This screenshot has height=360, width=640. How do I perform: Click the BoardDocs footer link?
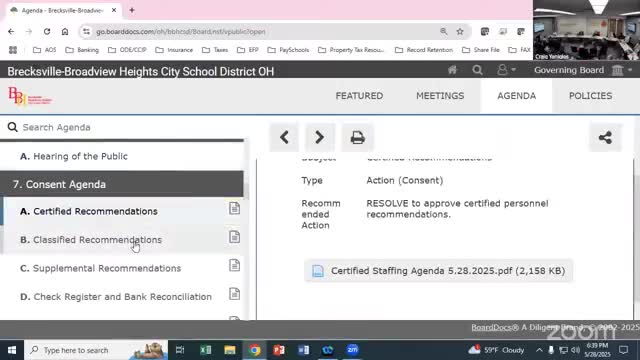(491, 327)
